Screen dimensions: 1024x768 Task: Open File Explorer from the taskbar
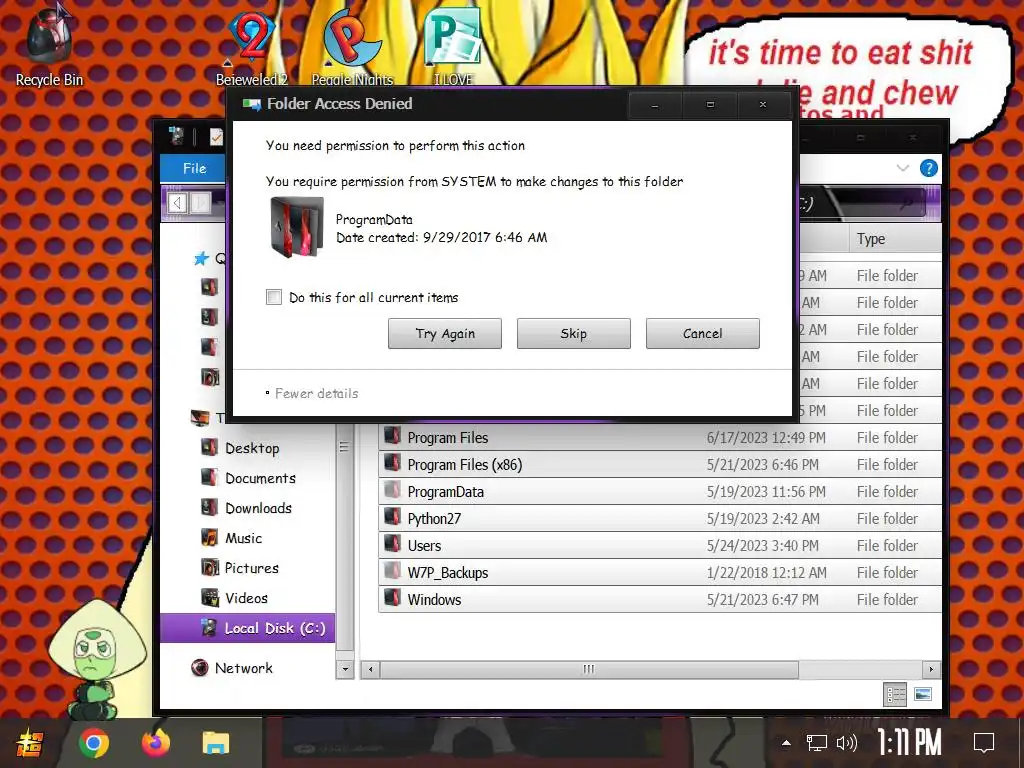tap(216, 744)
